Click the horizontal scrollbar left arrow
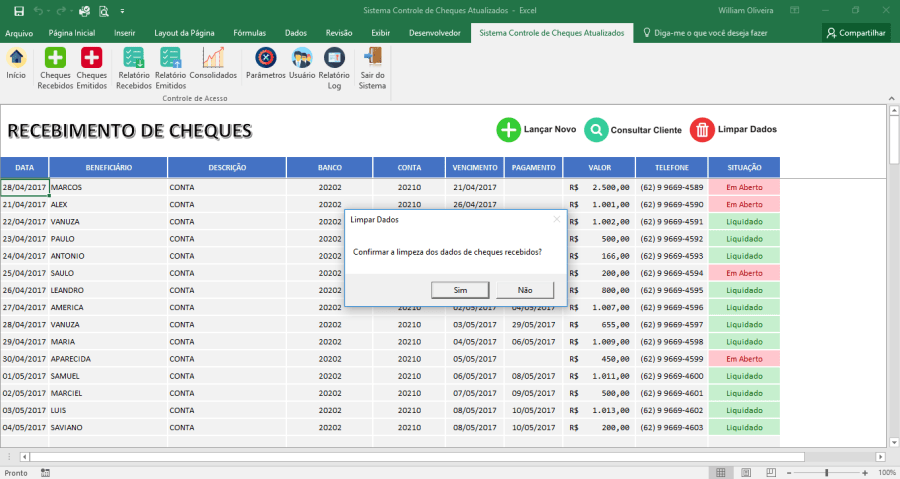The width and height of the screenshot is (900, 479). tap(25, 457)
